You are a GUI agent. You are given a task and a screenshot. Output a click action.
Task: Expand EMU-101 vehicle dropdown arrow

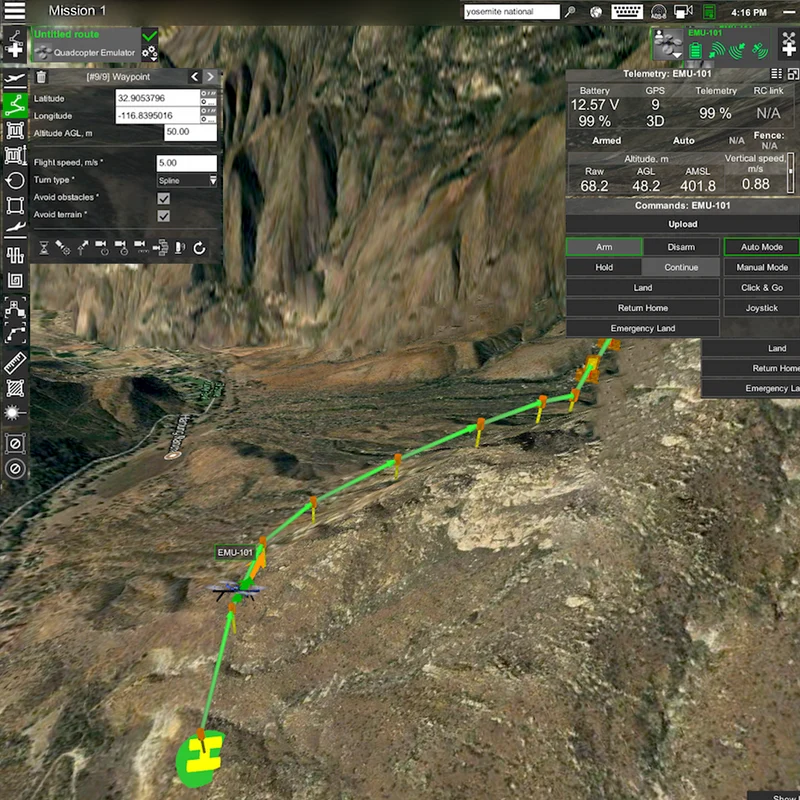point(677,55)
